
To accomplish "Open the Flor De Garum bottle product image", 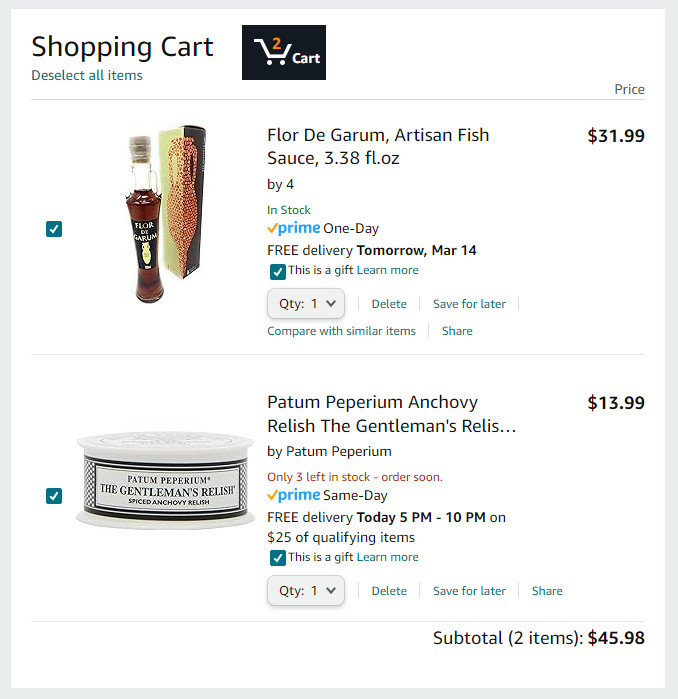I will (x=166, y=214).
